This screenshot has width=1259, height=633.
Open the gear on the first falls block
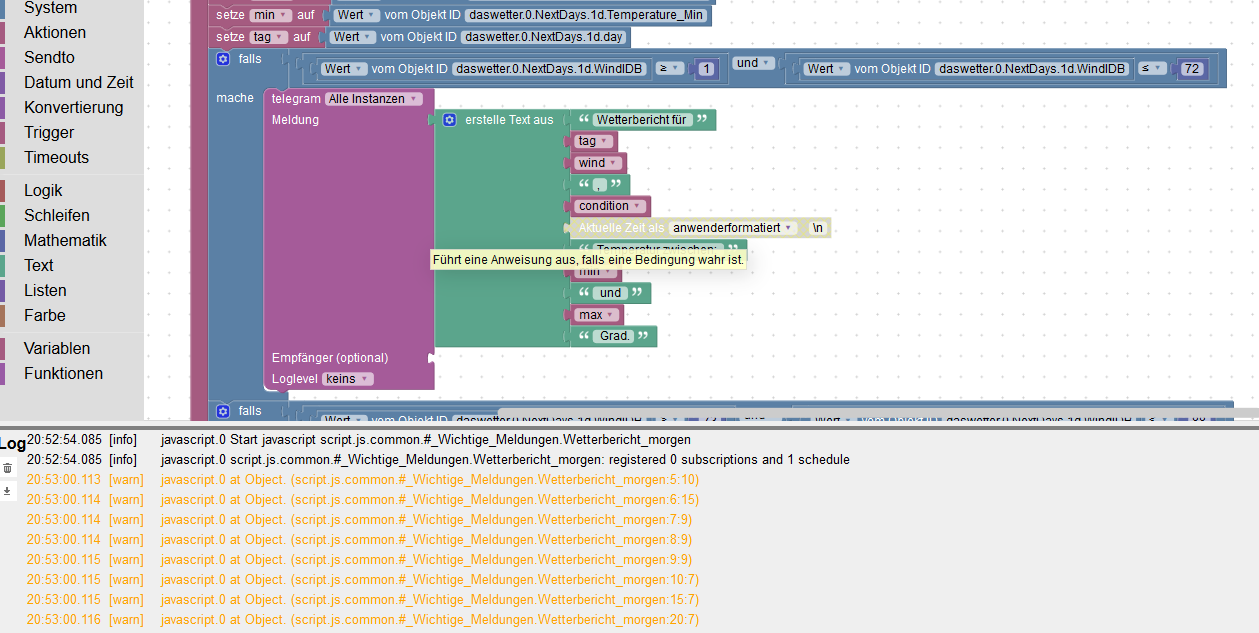click(223, 59)
